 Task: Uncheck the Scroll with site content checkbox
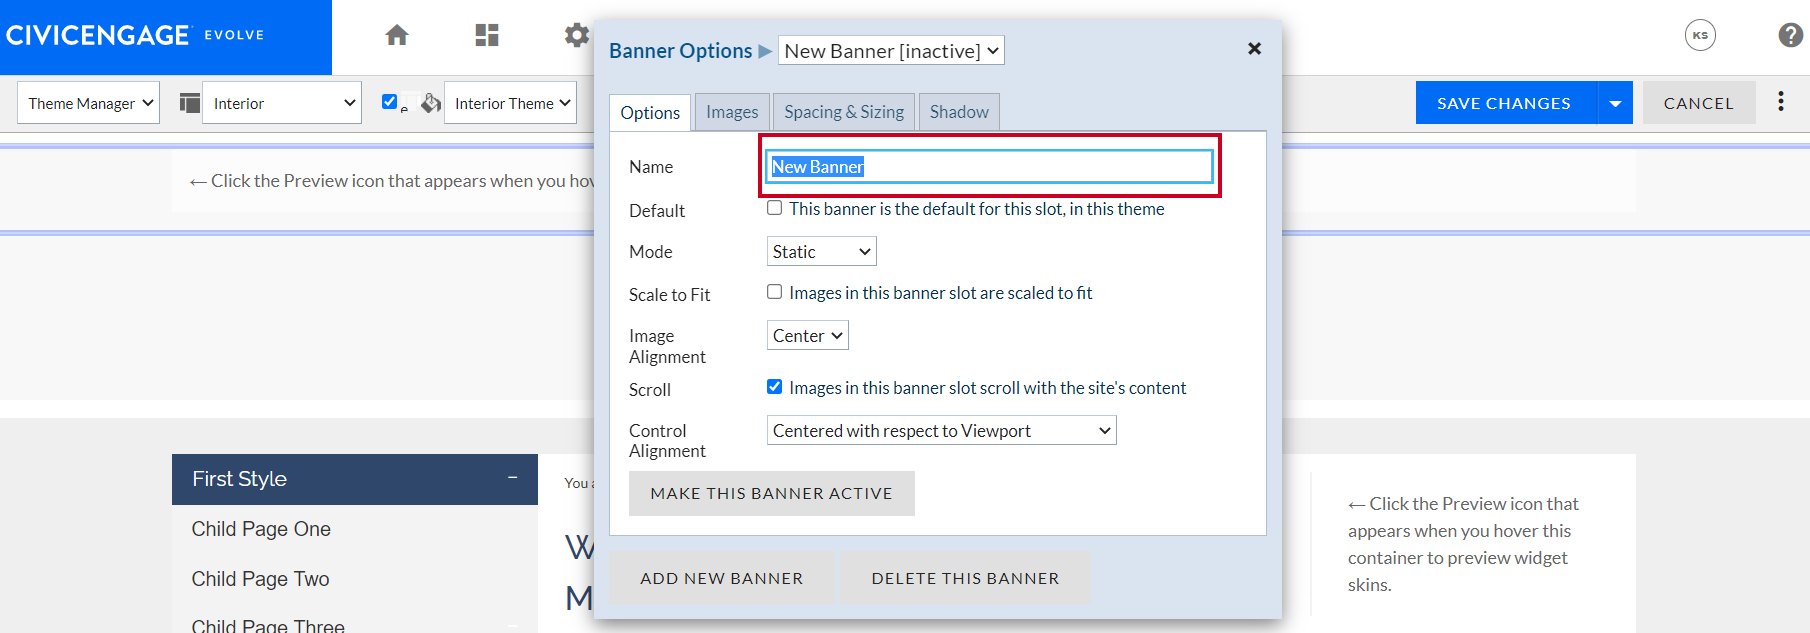[775, 387]
